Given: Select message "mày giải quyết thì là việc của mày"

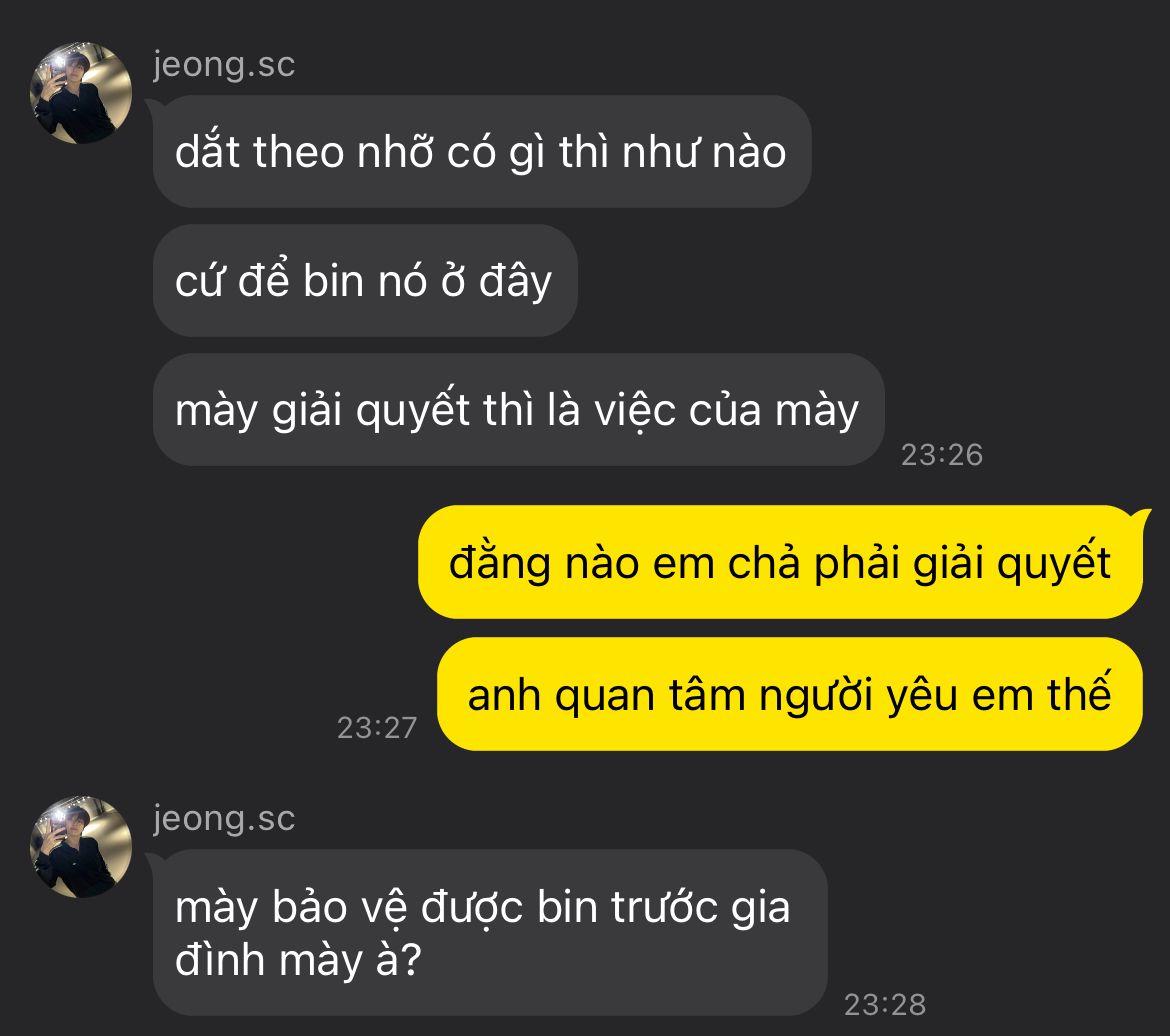Looking at the screenshot, I should click(519, 410).
